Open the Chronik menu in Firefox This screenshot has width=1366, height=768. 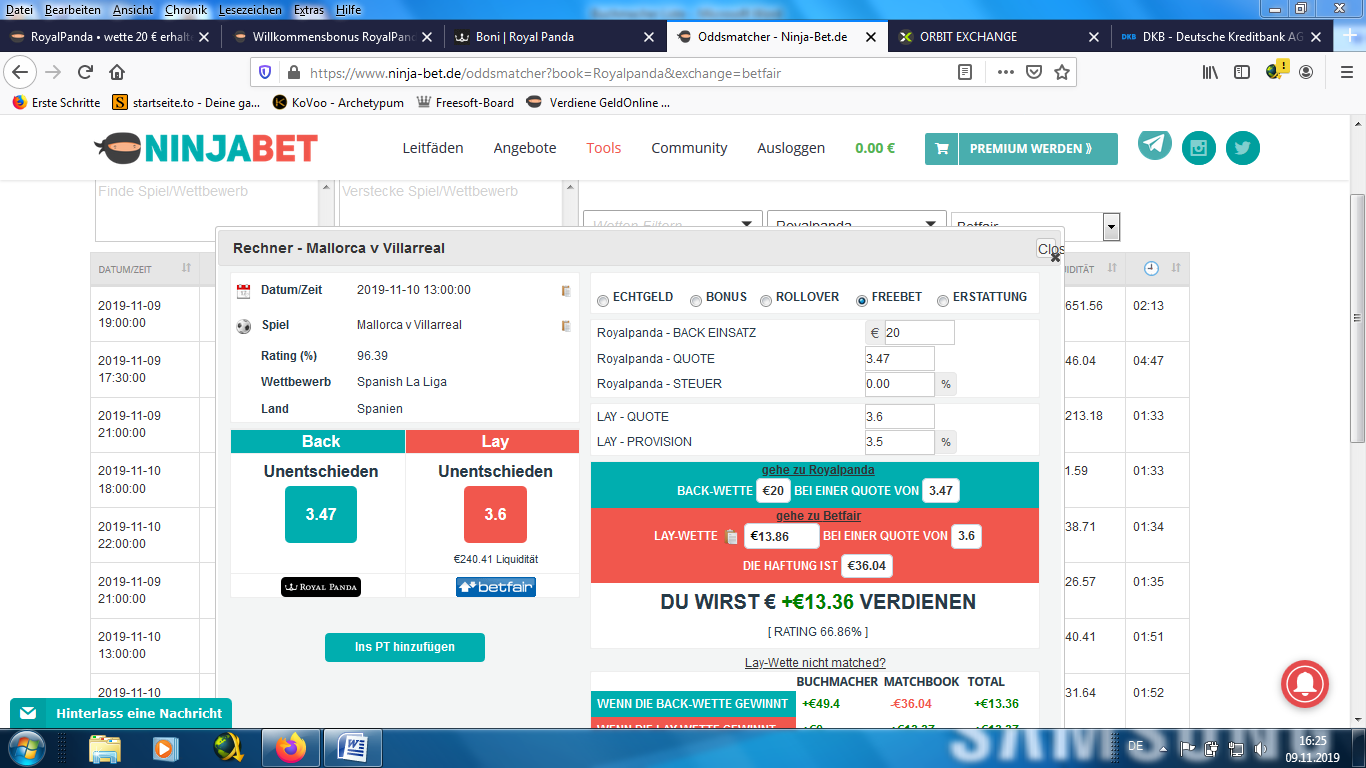point(186,9)
